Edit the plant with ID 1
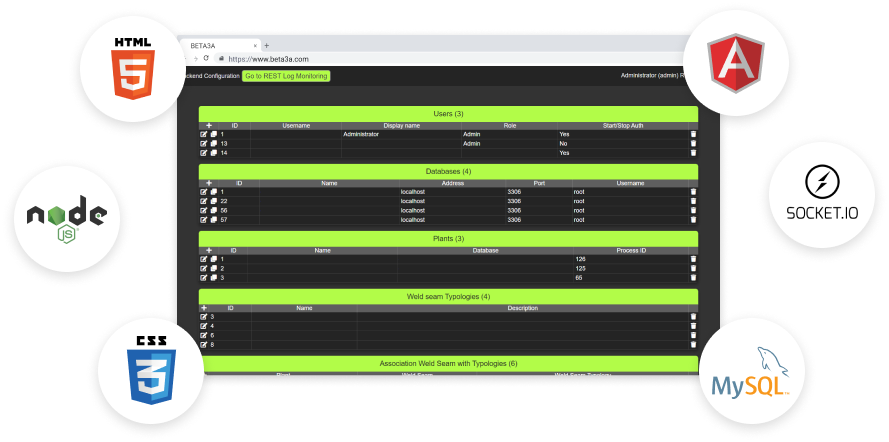889x442 pixels. [204, 259]
